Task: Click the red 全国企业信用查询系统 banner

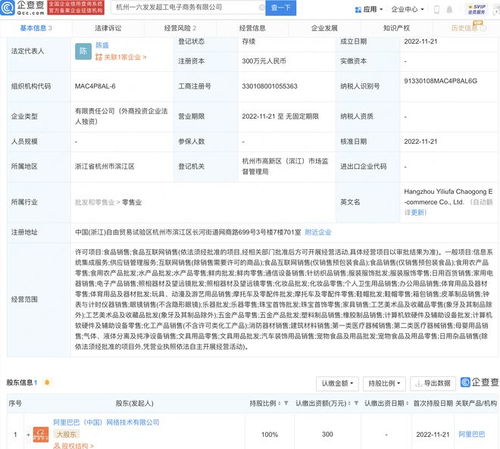Action: [76, 8]
